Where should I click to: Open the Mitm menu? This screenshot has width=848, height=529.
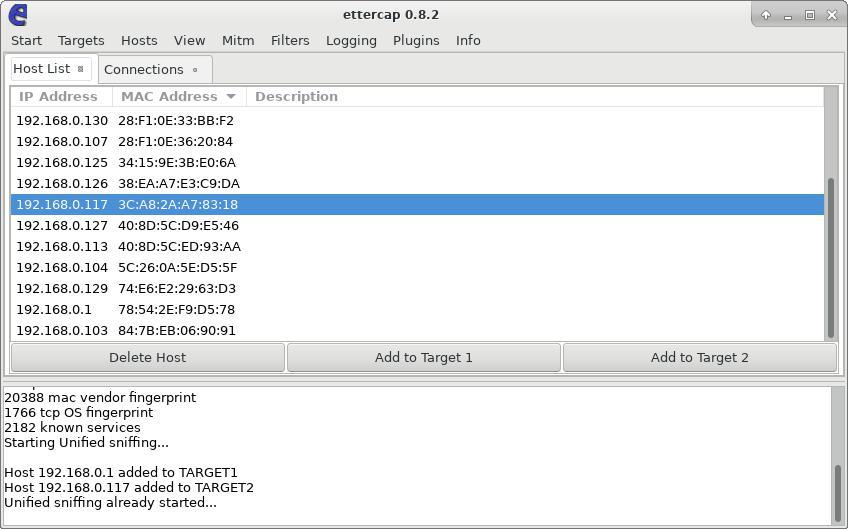point(238,41)
